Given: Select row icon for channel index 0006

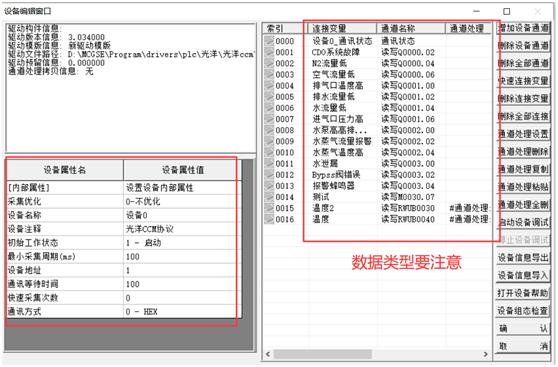Looking at the screenshot, I should coord(269,108).
